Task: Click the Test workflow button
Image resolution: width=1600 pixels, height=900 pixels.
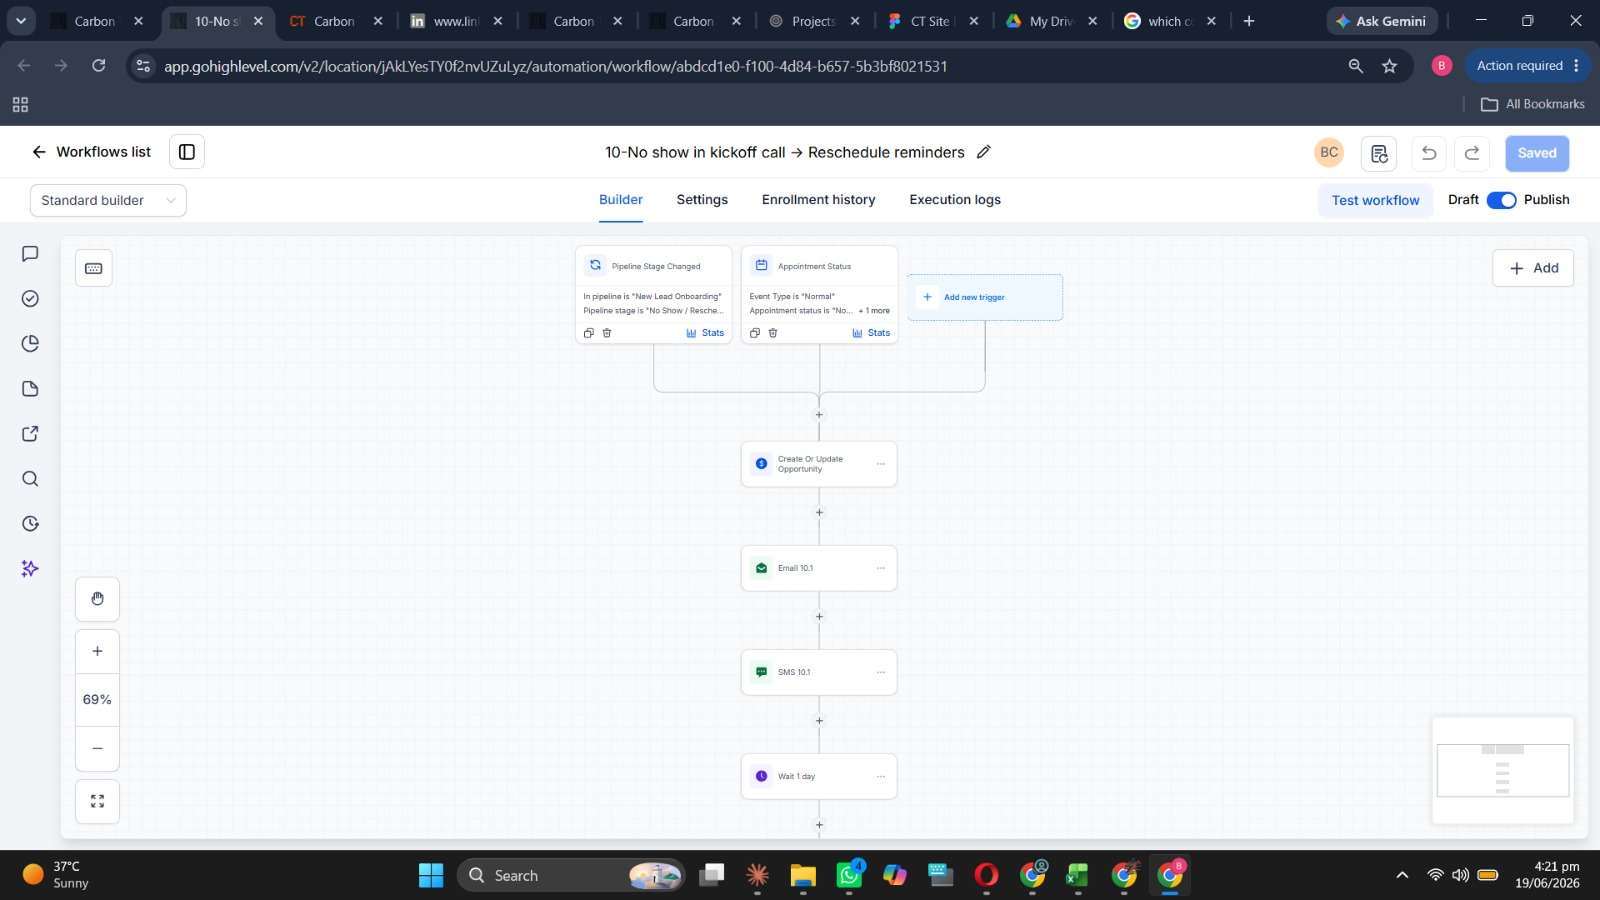Action: point(1375,200)
